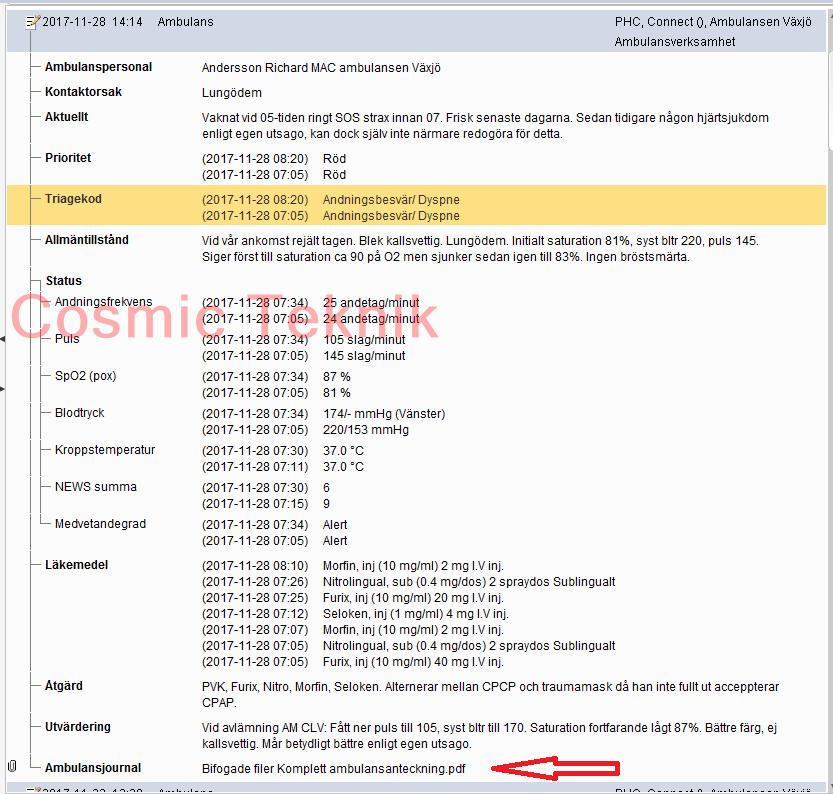The height and width of the screenshot is (794, 833).
Task: Select the Medvetandegrad status item
Action: tap(100, 524)
